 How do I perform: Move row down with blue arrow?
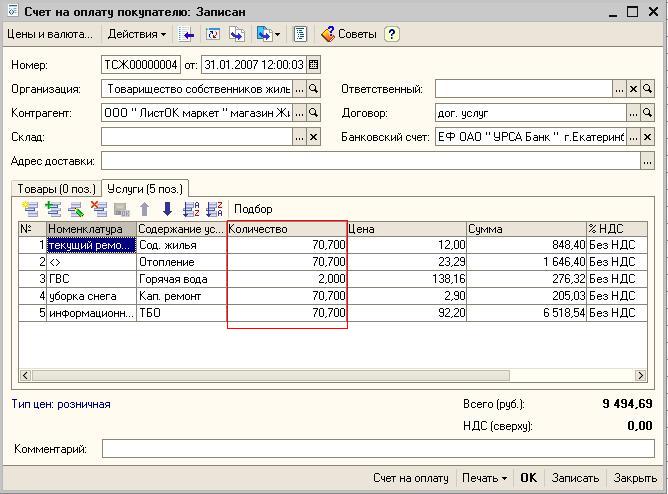[x=167, y=209]
